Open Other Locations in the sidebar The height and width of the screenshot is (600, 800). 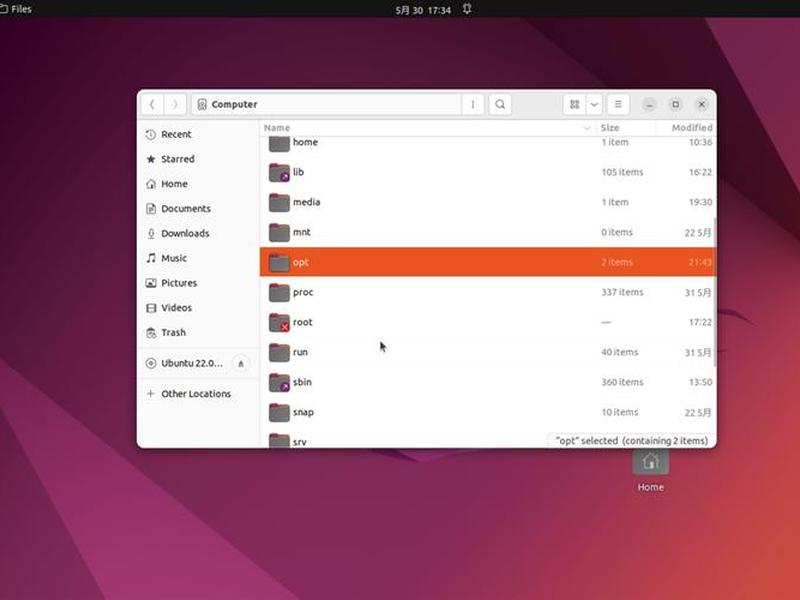click(x=198, y=394)
